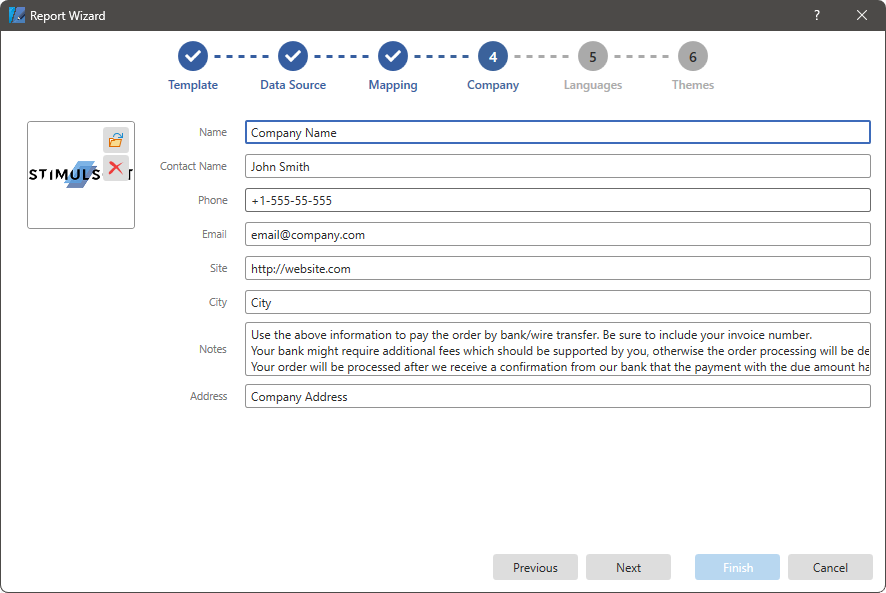Open a logo image file
This screenshot has height=593, width=886.
coord(116,140)
